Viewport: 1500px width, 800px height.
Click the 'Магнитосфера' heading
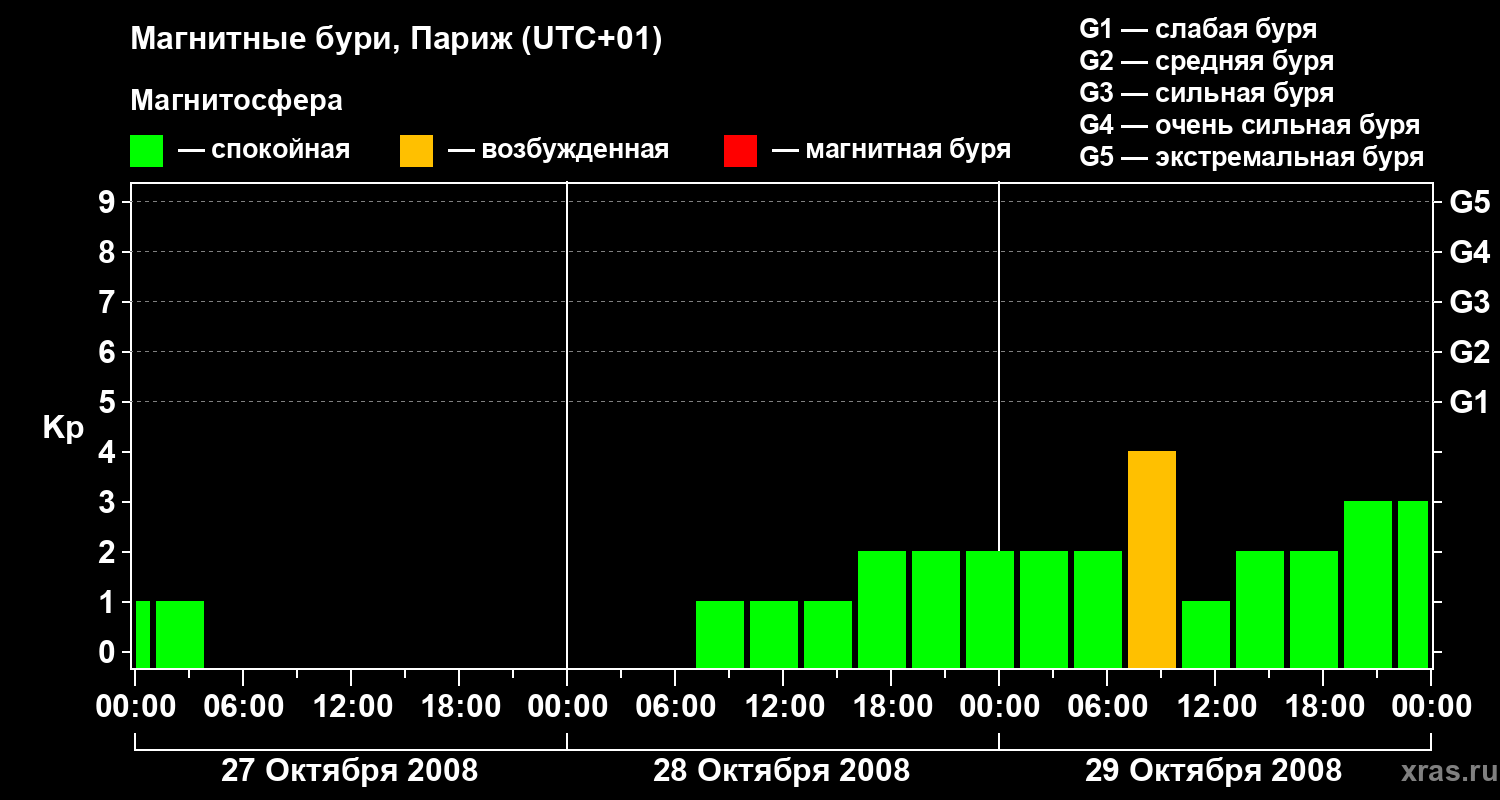coord(236,101)
